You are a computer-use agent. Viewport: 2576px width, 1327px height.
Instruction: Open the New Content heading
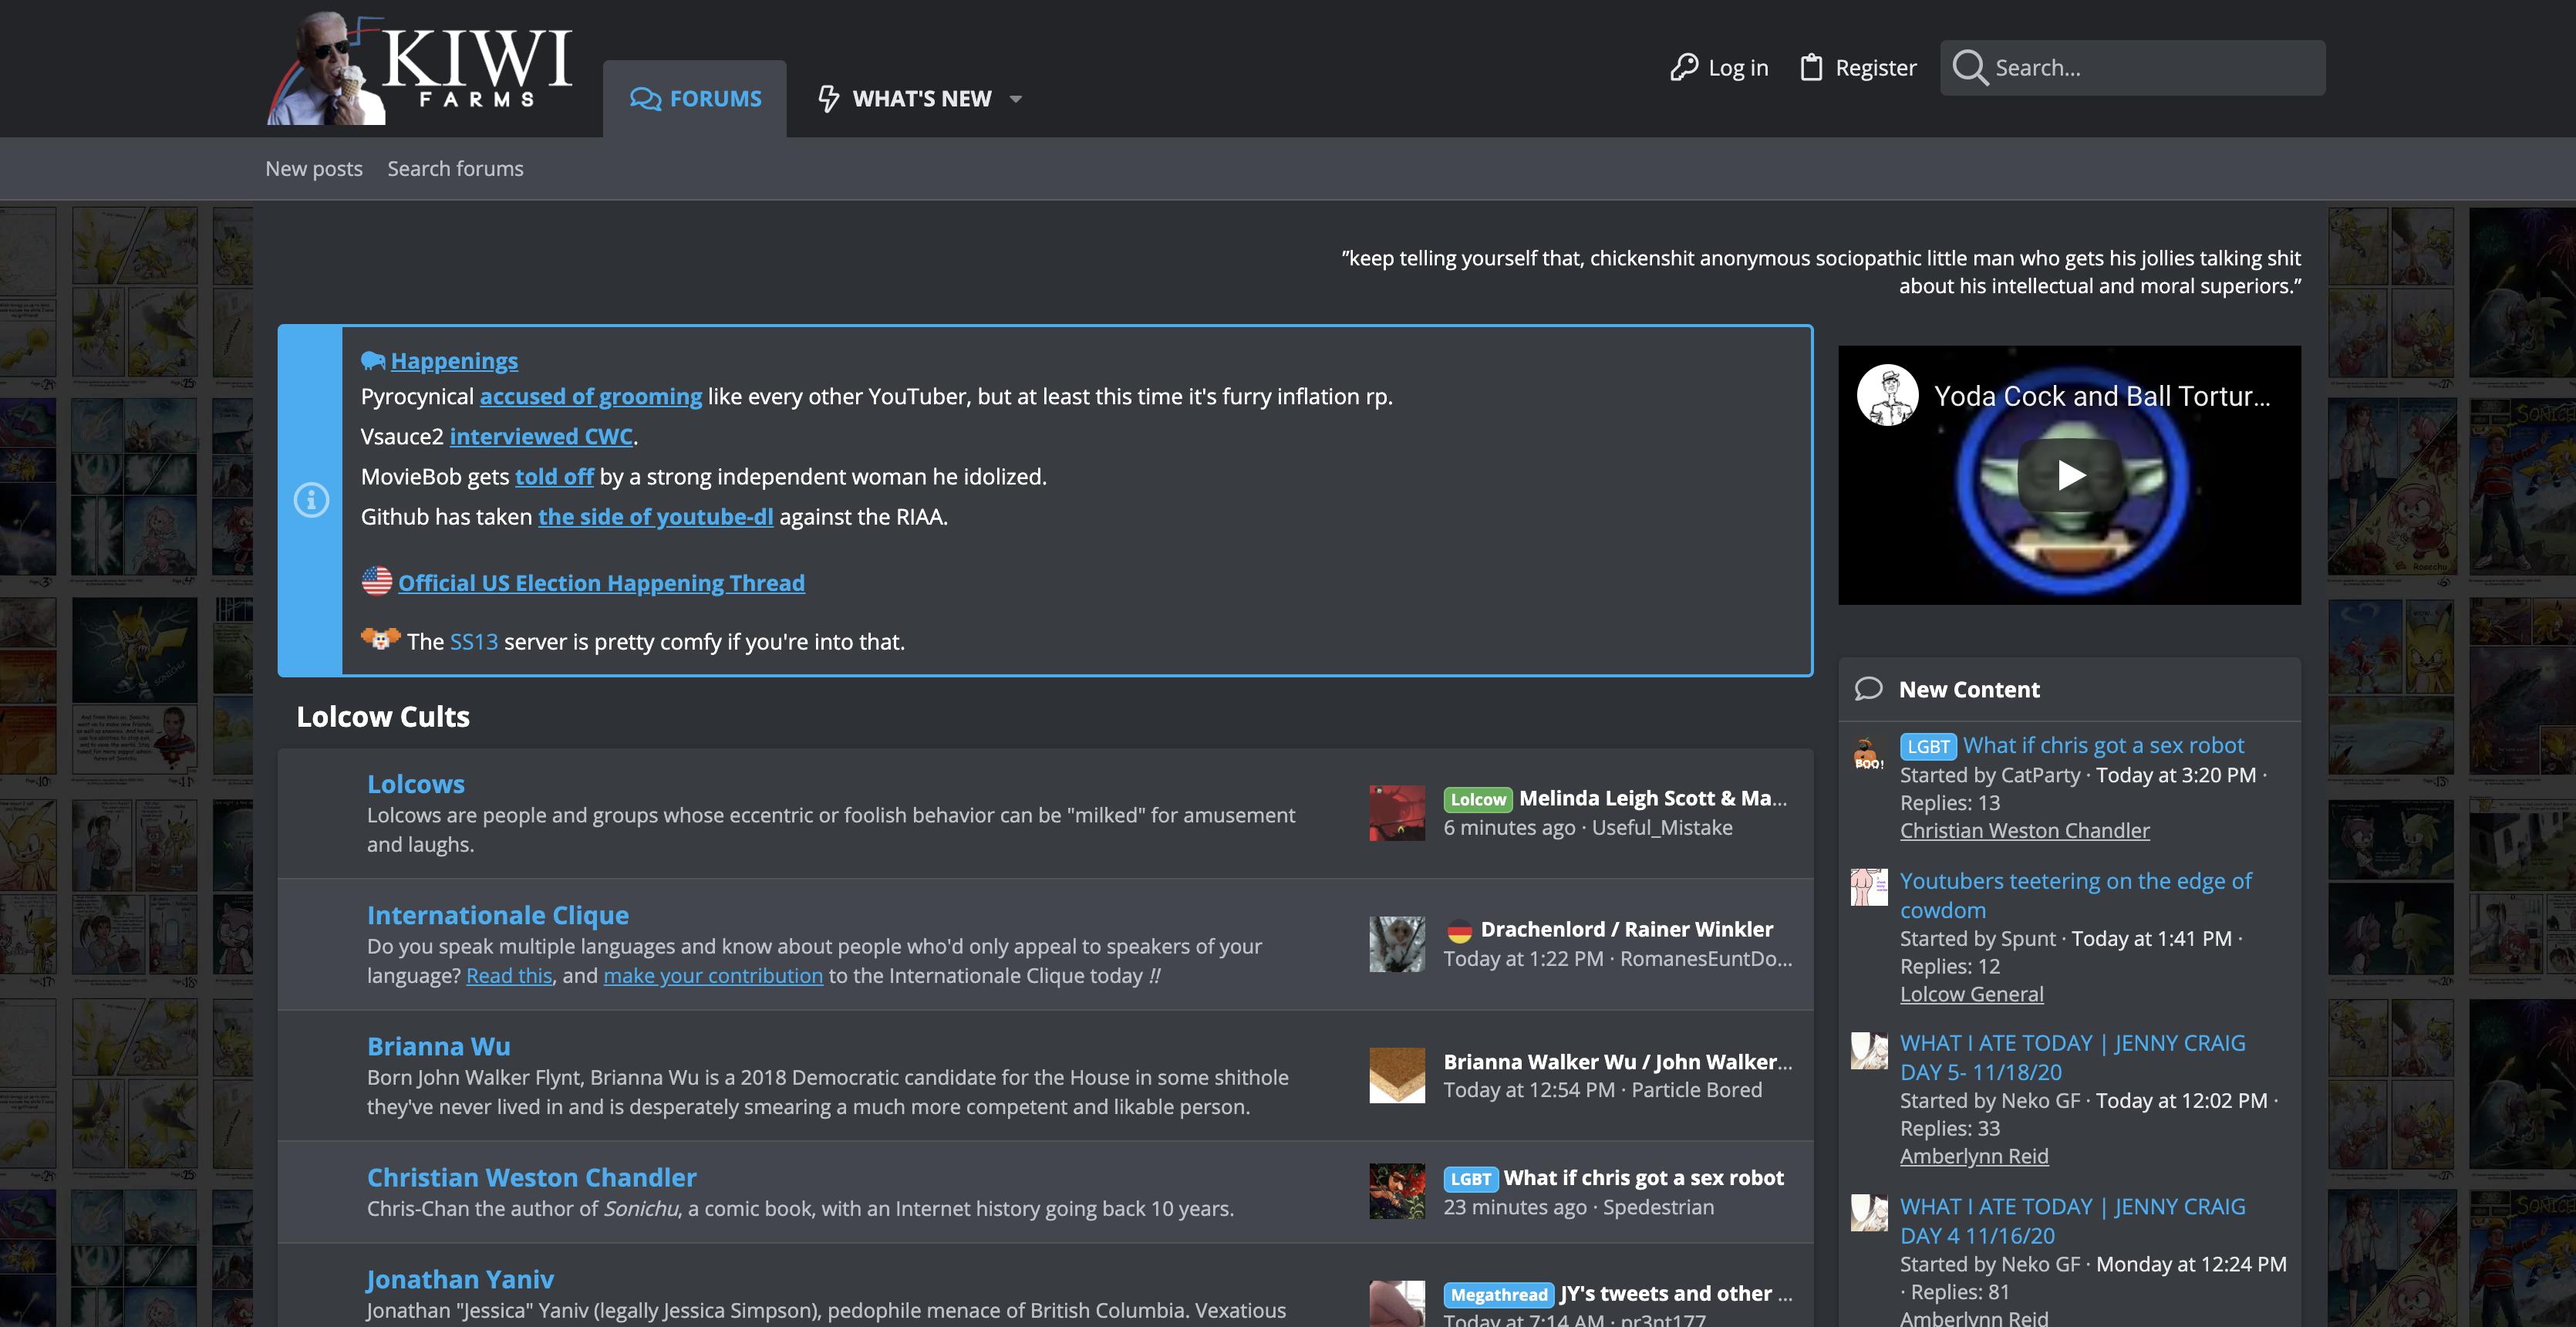1969,689
